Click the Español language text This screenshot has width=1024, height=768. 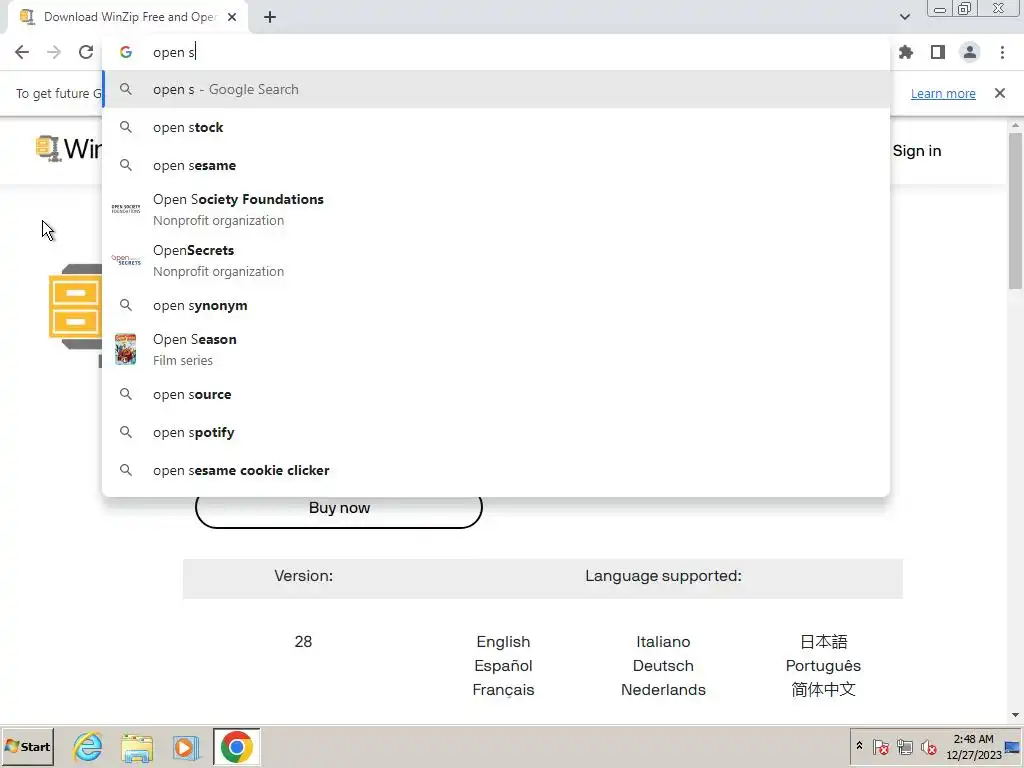(x=503, y=666)
